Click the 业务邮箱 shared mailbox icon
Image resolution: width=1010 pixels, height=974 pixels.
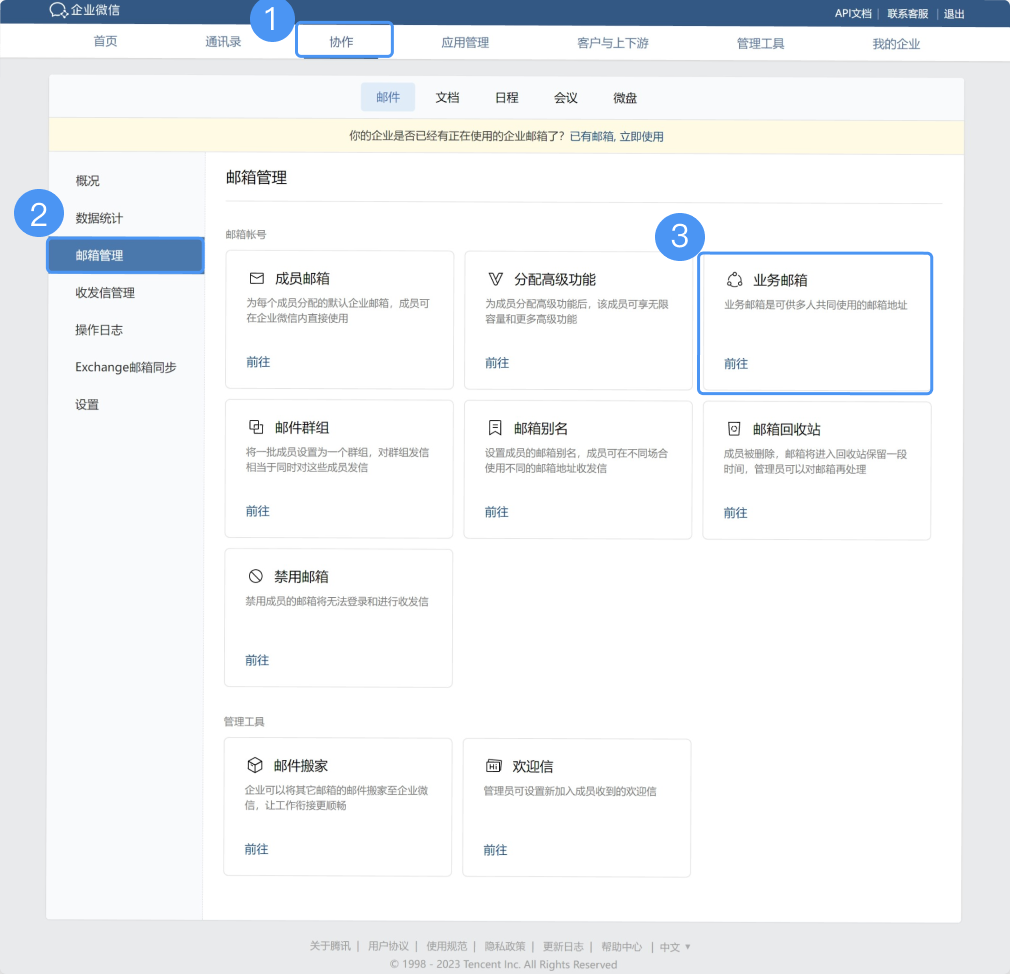coord(734,280)
